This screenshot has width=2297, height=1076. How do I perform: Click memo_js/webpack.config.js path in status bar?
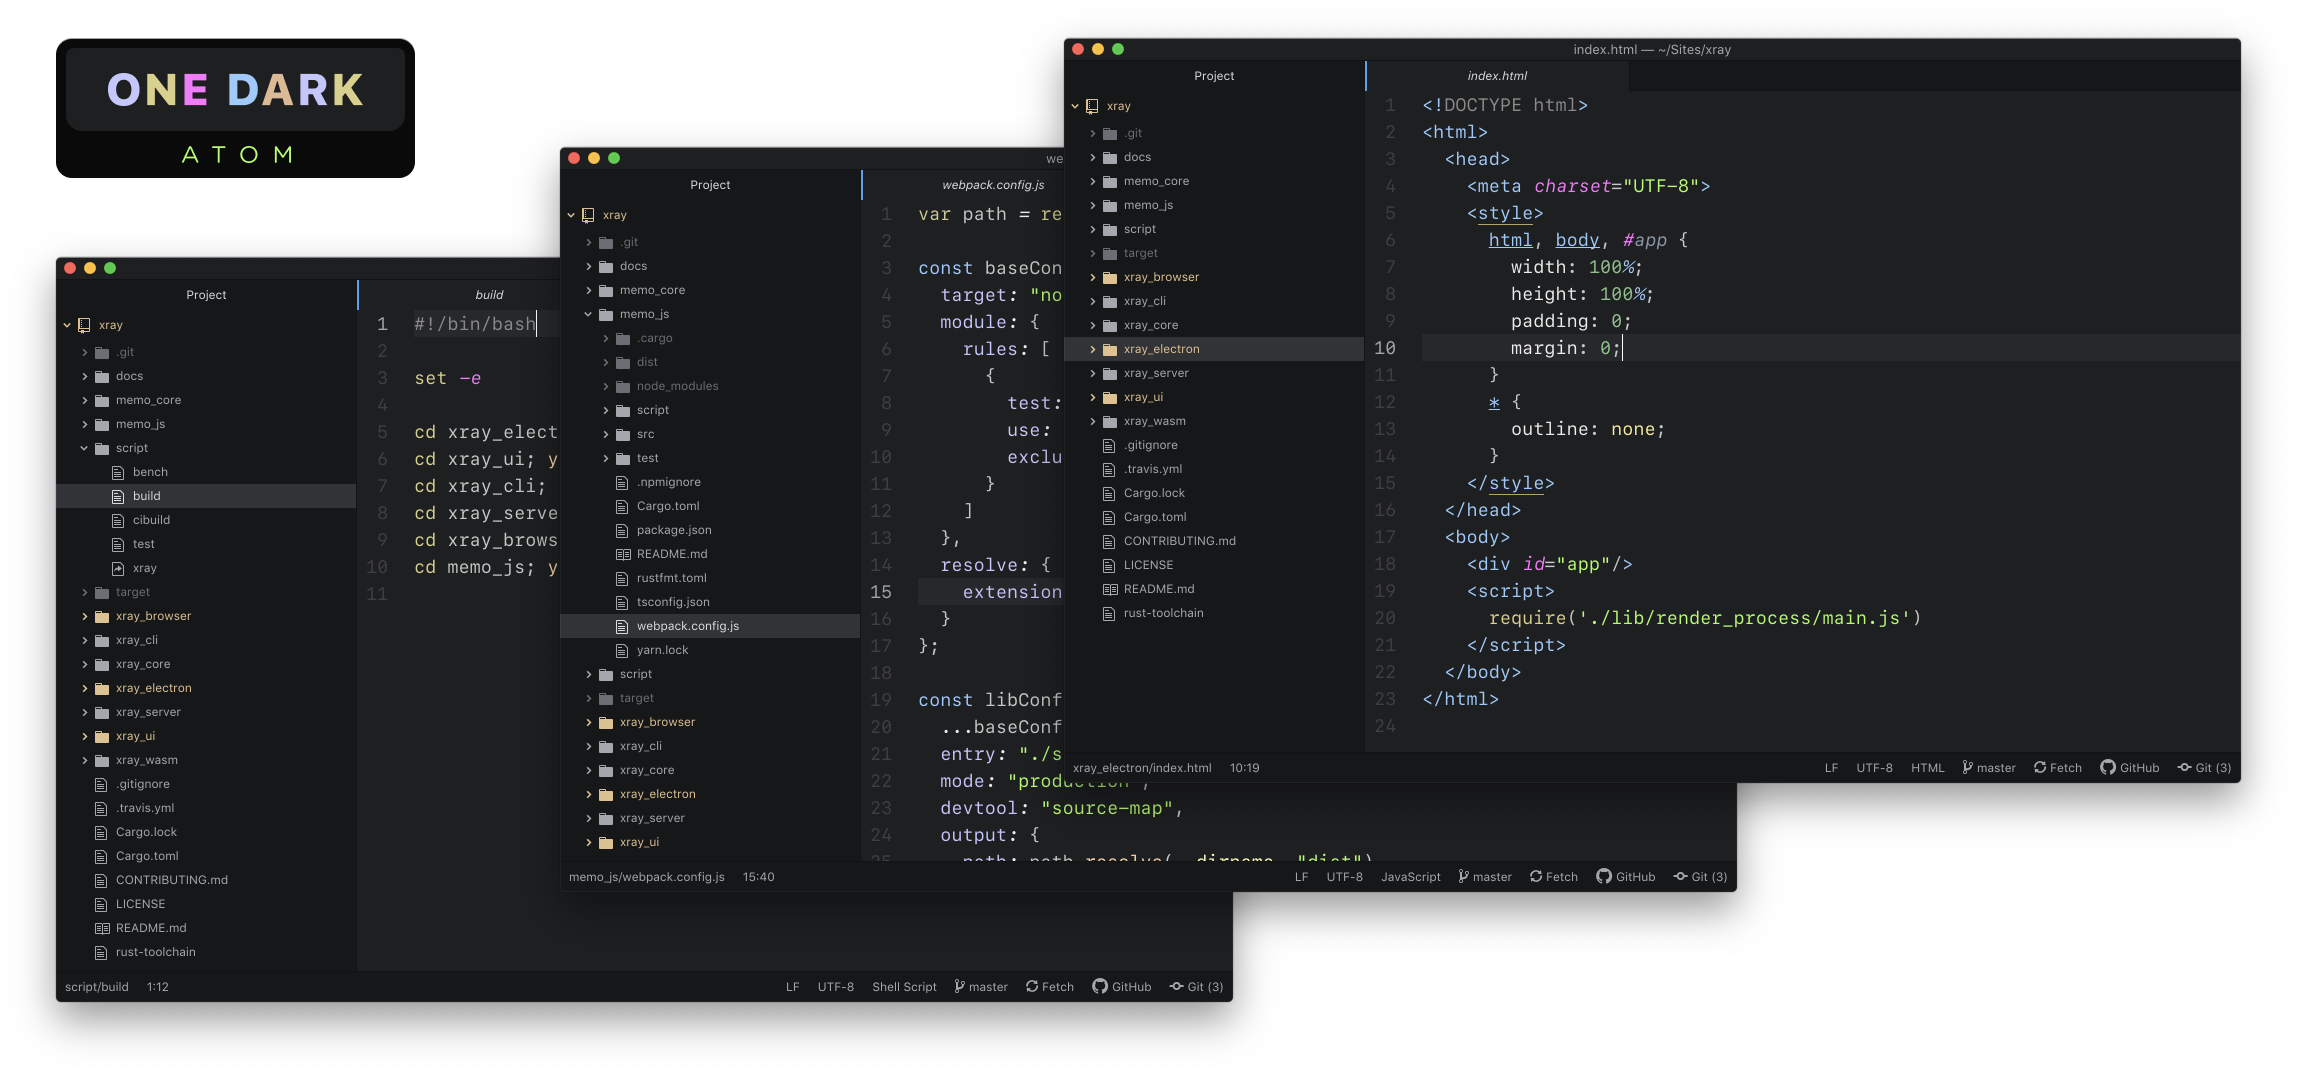tap(646, 877)
